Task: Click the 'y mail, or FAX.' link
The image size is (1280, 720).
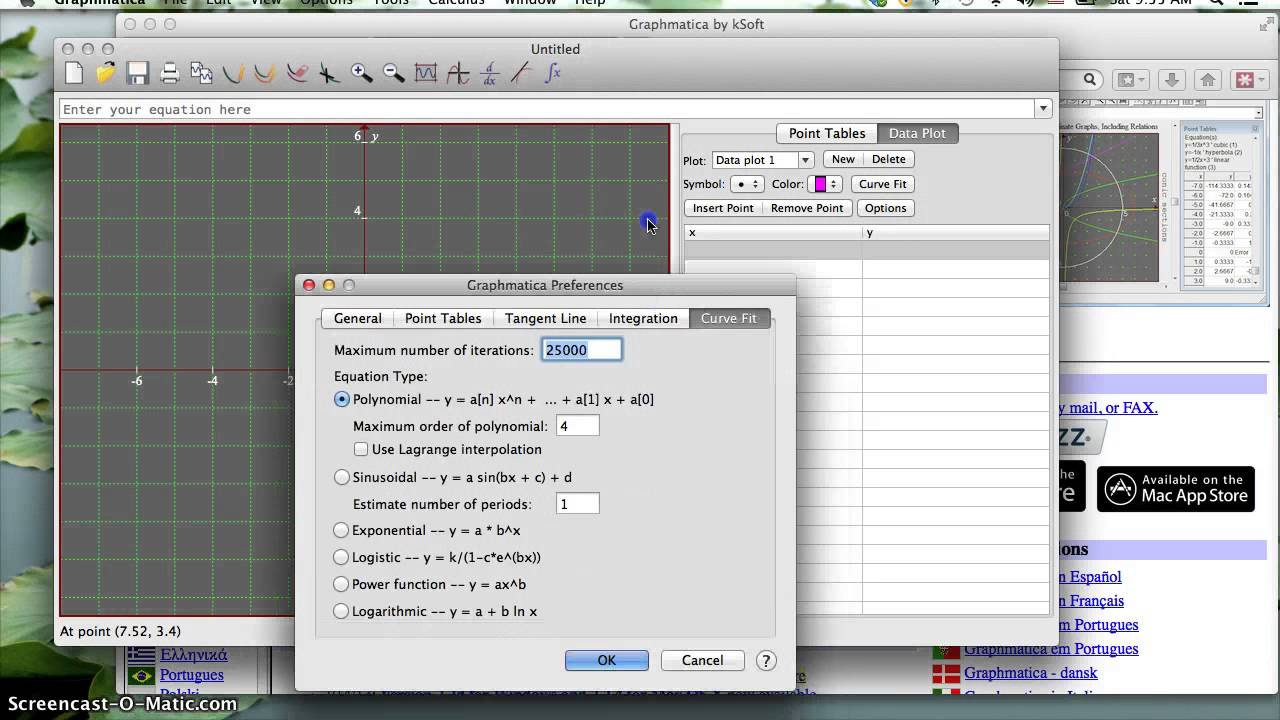Action: click(1108, 407)
